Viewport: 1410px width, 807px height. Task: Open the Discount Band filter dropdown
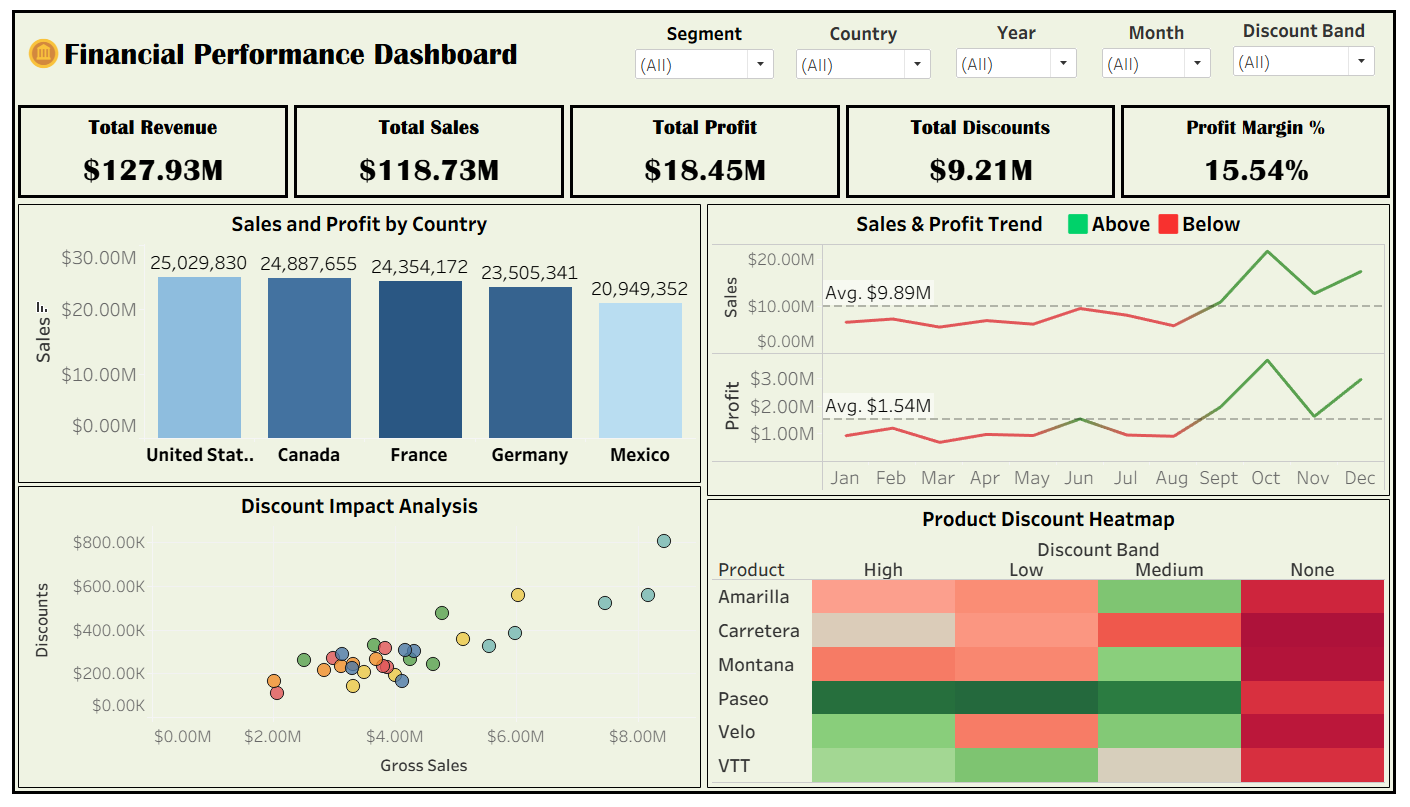tap(1304, 62)
